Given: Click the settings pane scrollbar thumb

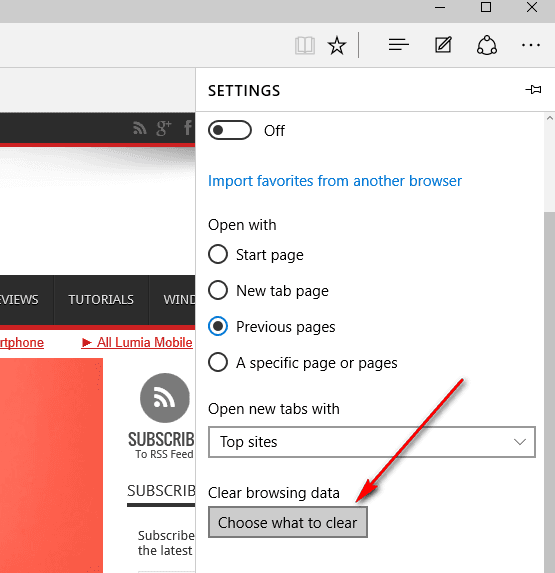Looking at the screenshot, I should point(550,392).
